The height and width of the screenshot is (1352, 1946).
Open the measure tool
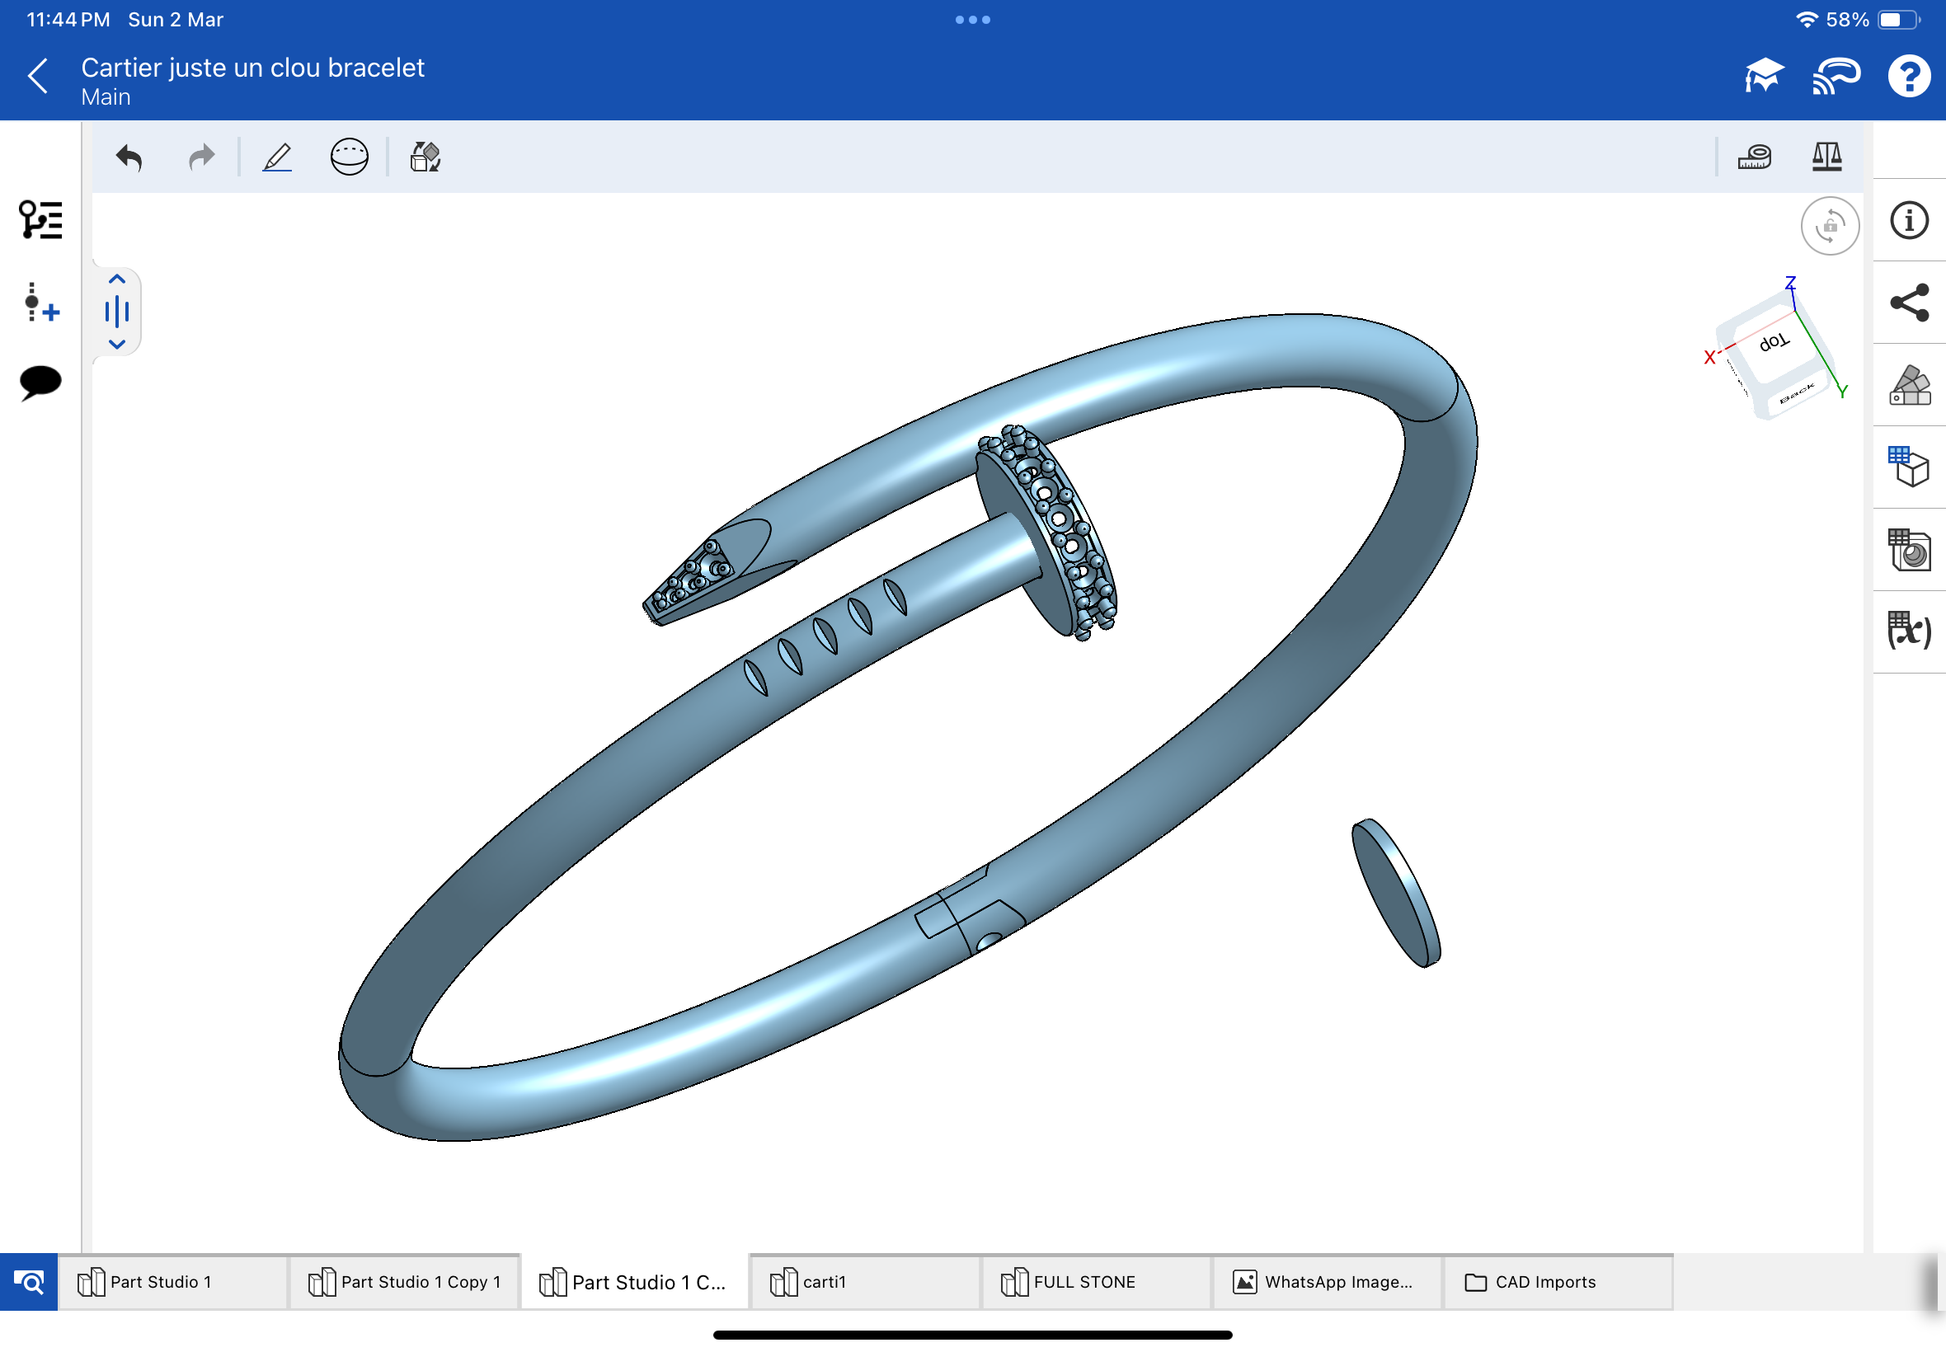pyautogui.click(x=1754, y=157)
